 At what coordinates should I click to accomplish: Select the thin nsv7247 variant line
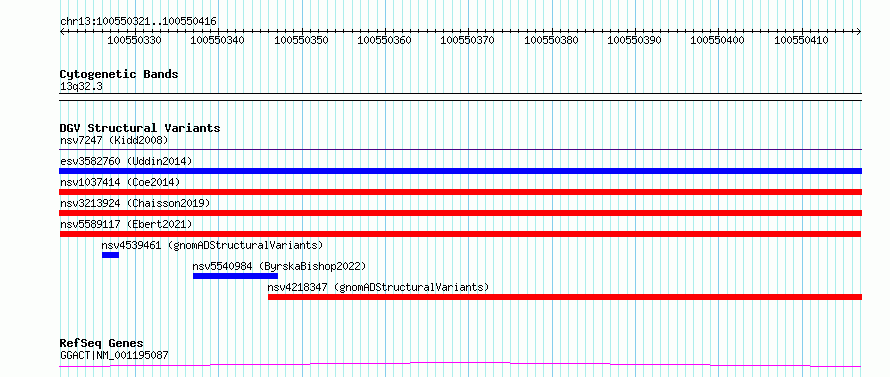pyautogui.click(x=460, y=150)
